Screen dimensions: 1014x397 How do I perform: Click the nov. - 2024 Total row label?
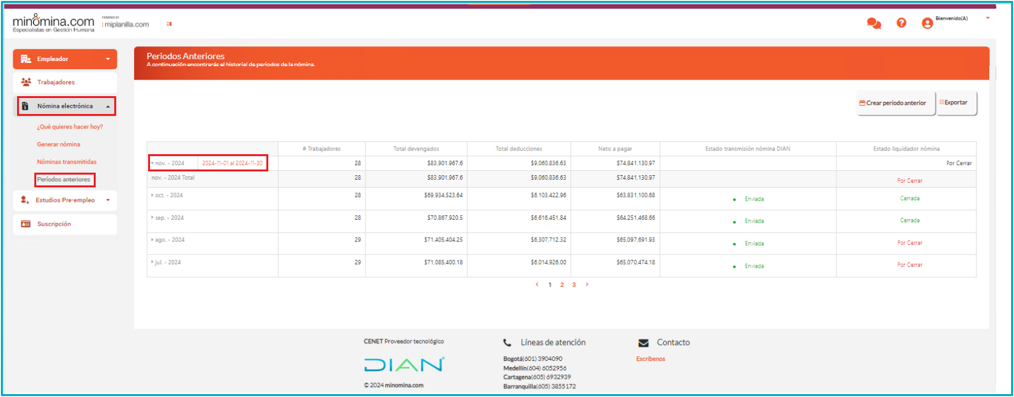click(173, 177)
